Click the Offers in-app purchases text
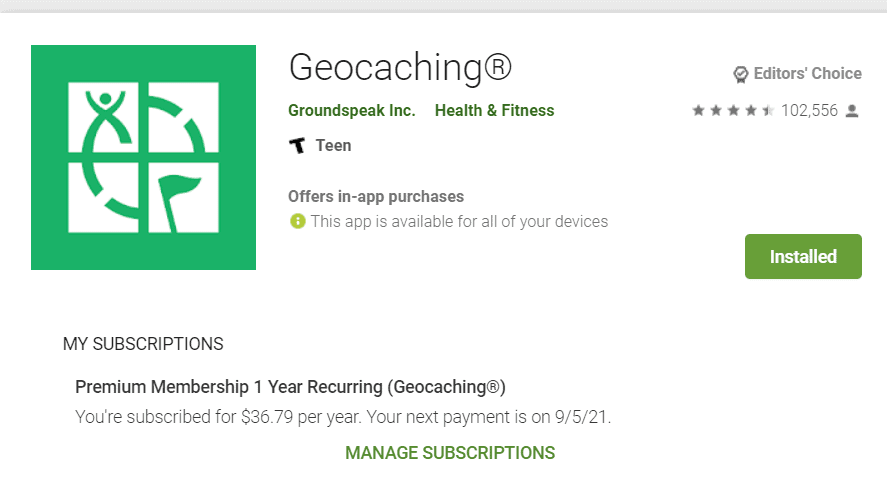 (x=376, y=197)
